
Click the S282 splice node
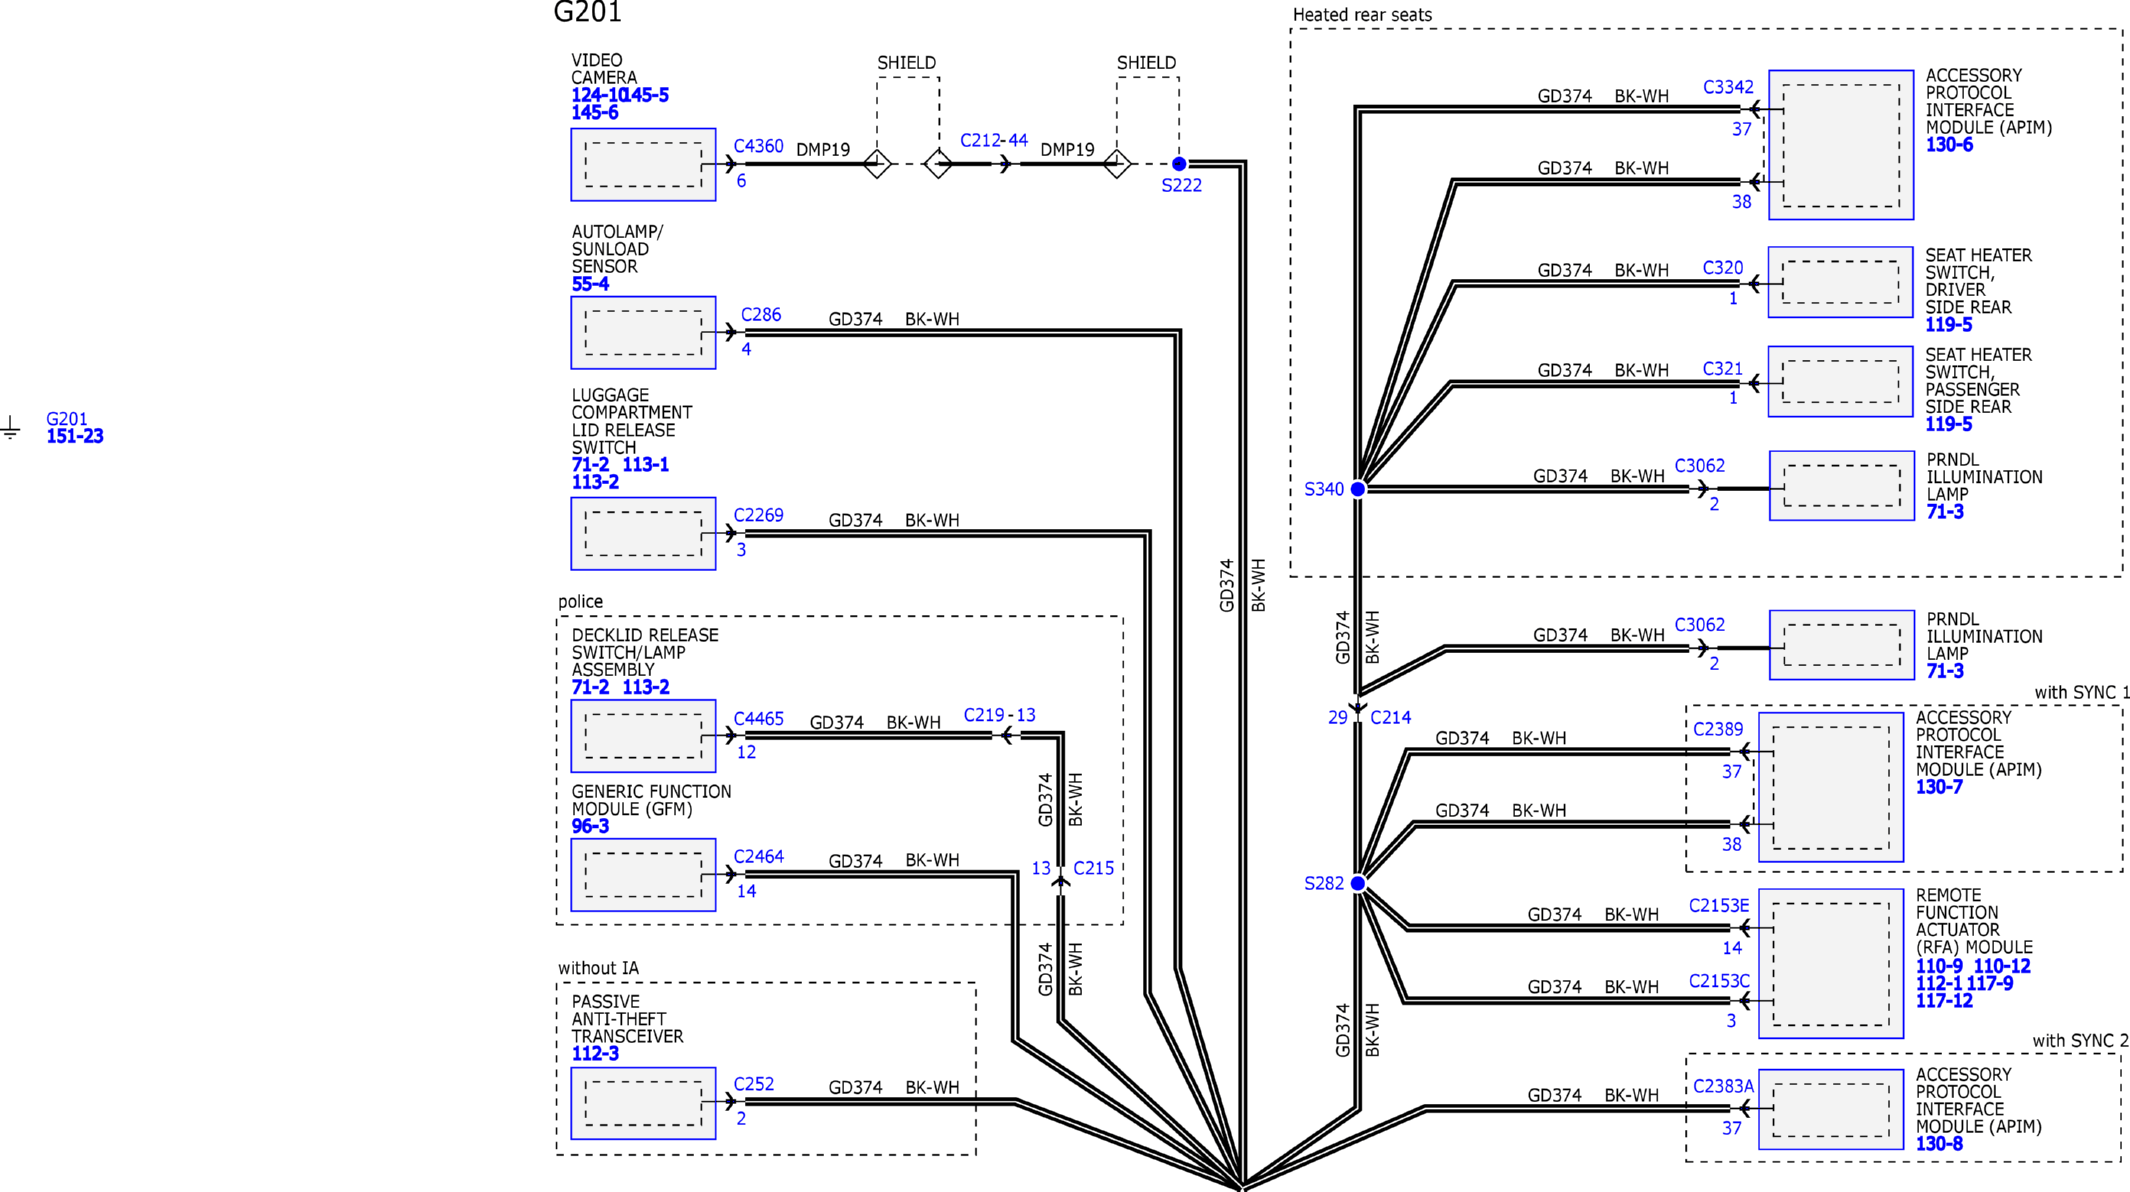tap(1357, 883)
